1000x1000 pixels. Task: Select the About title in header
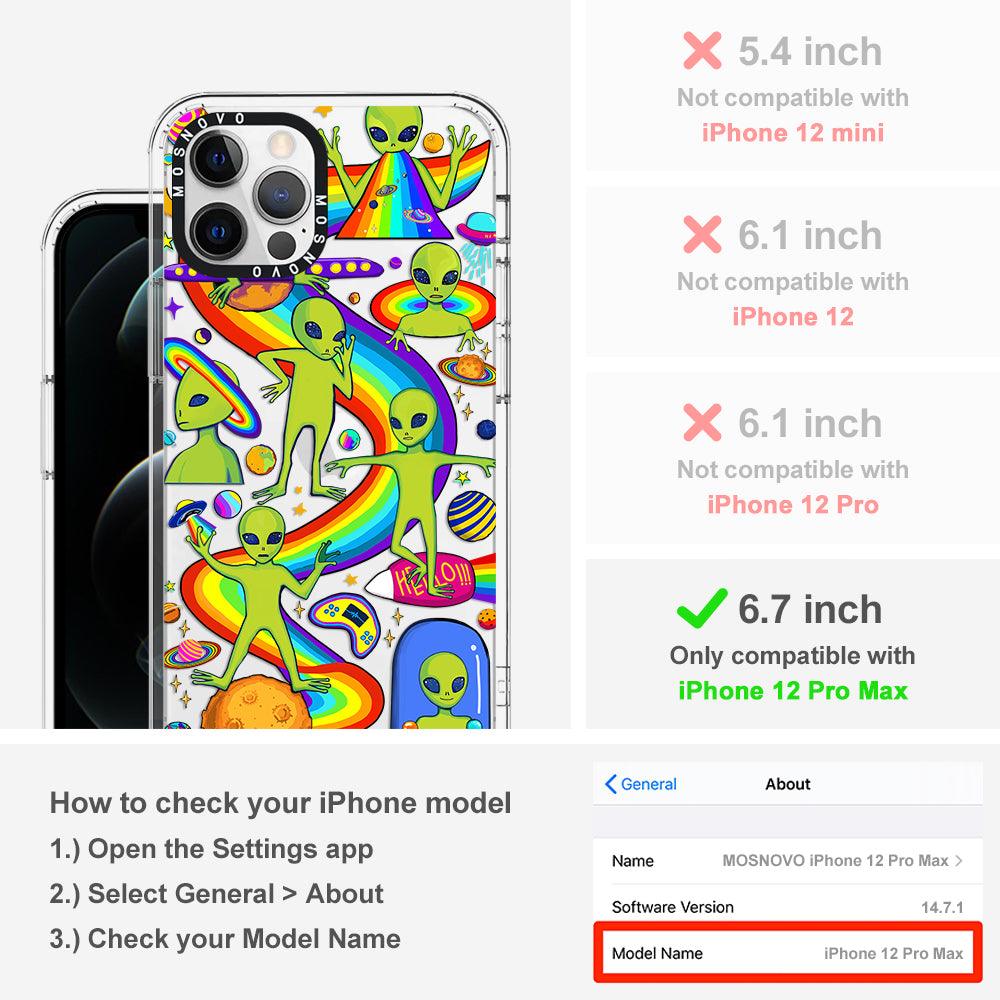point(788,784)
